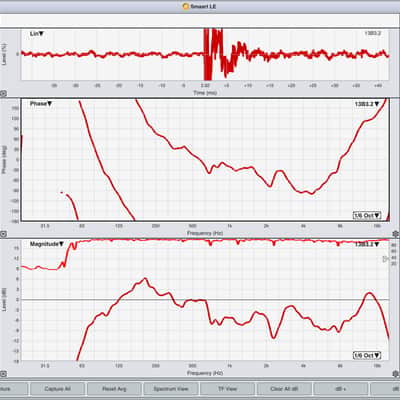Click the Reset Avg button
This screenshot has width=400, height=400.
coord(114,389)
